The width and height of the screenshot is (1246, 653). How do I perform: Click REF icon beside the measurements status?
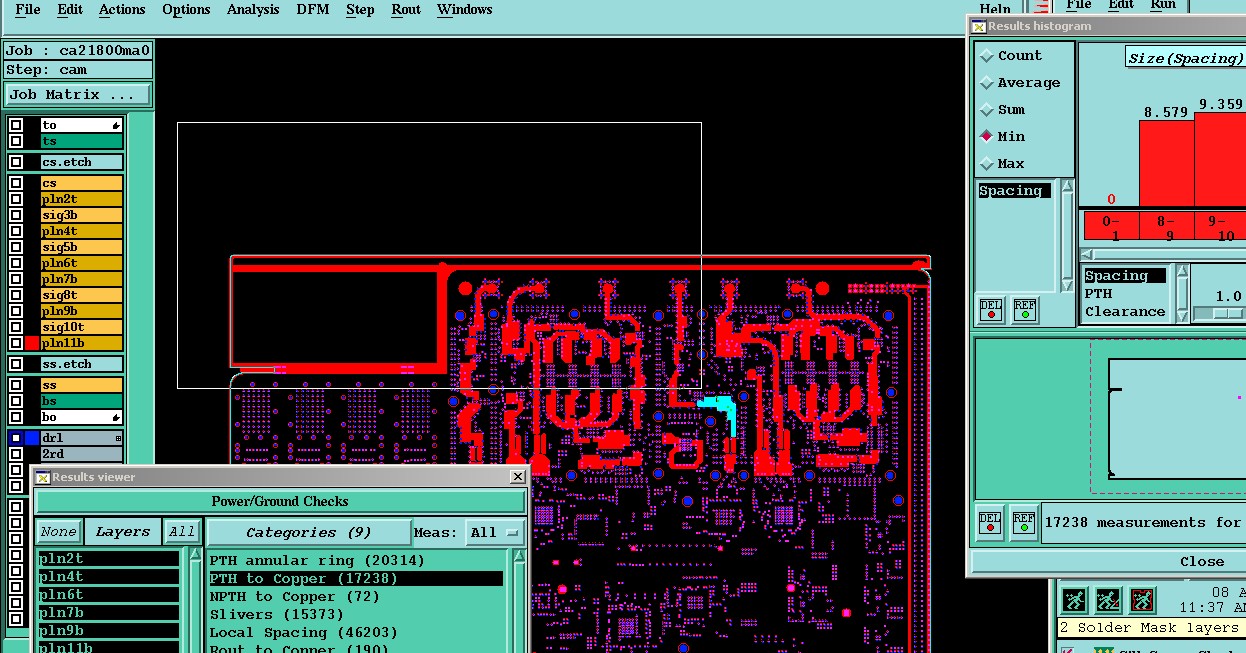pyautogui.click(x=1024, y=523)
